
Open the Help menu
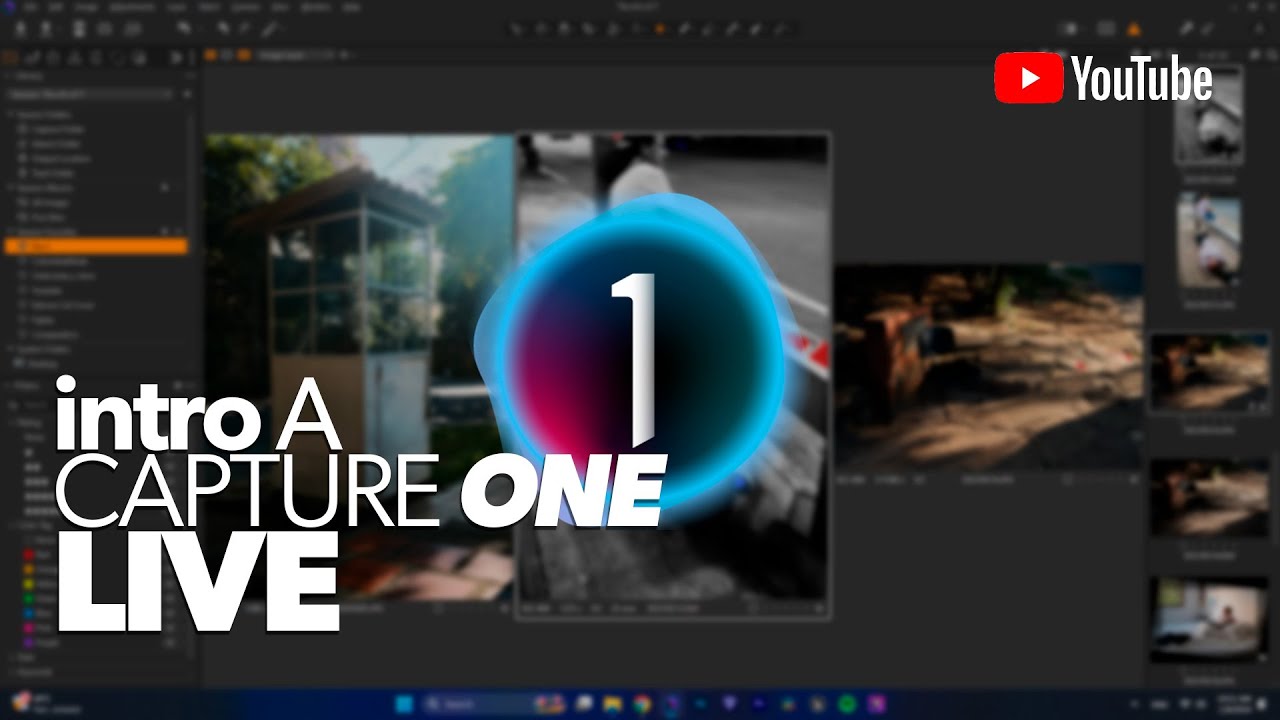tap(351, 7)
